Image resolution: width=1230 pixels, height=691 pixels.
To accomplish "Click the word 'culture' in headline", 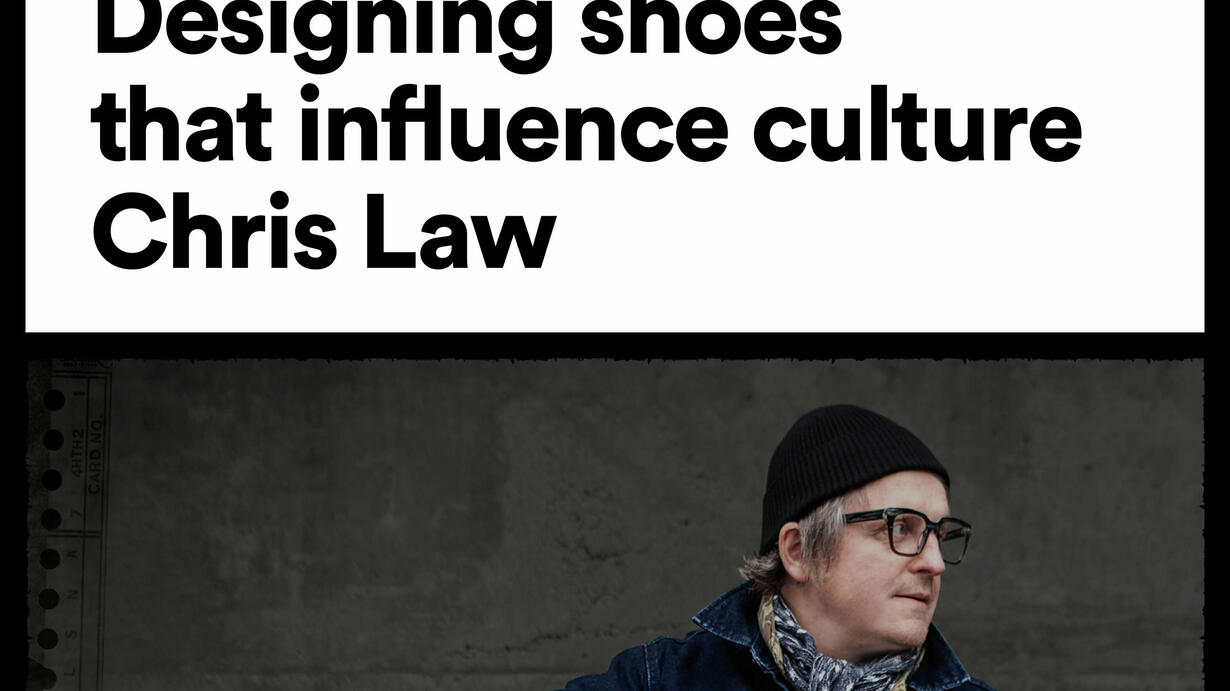I will [x=918, y=128].
